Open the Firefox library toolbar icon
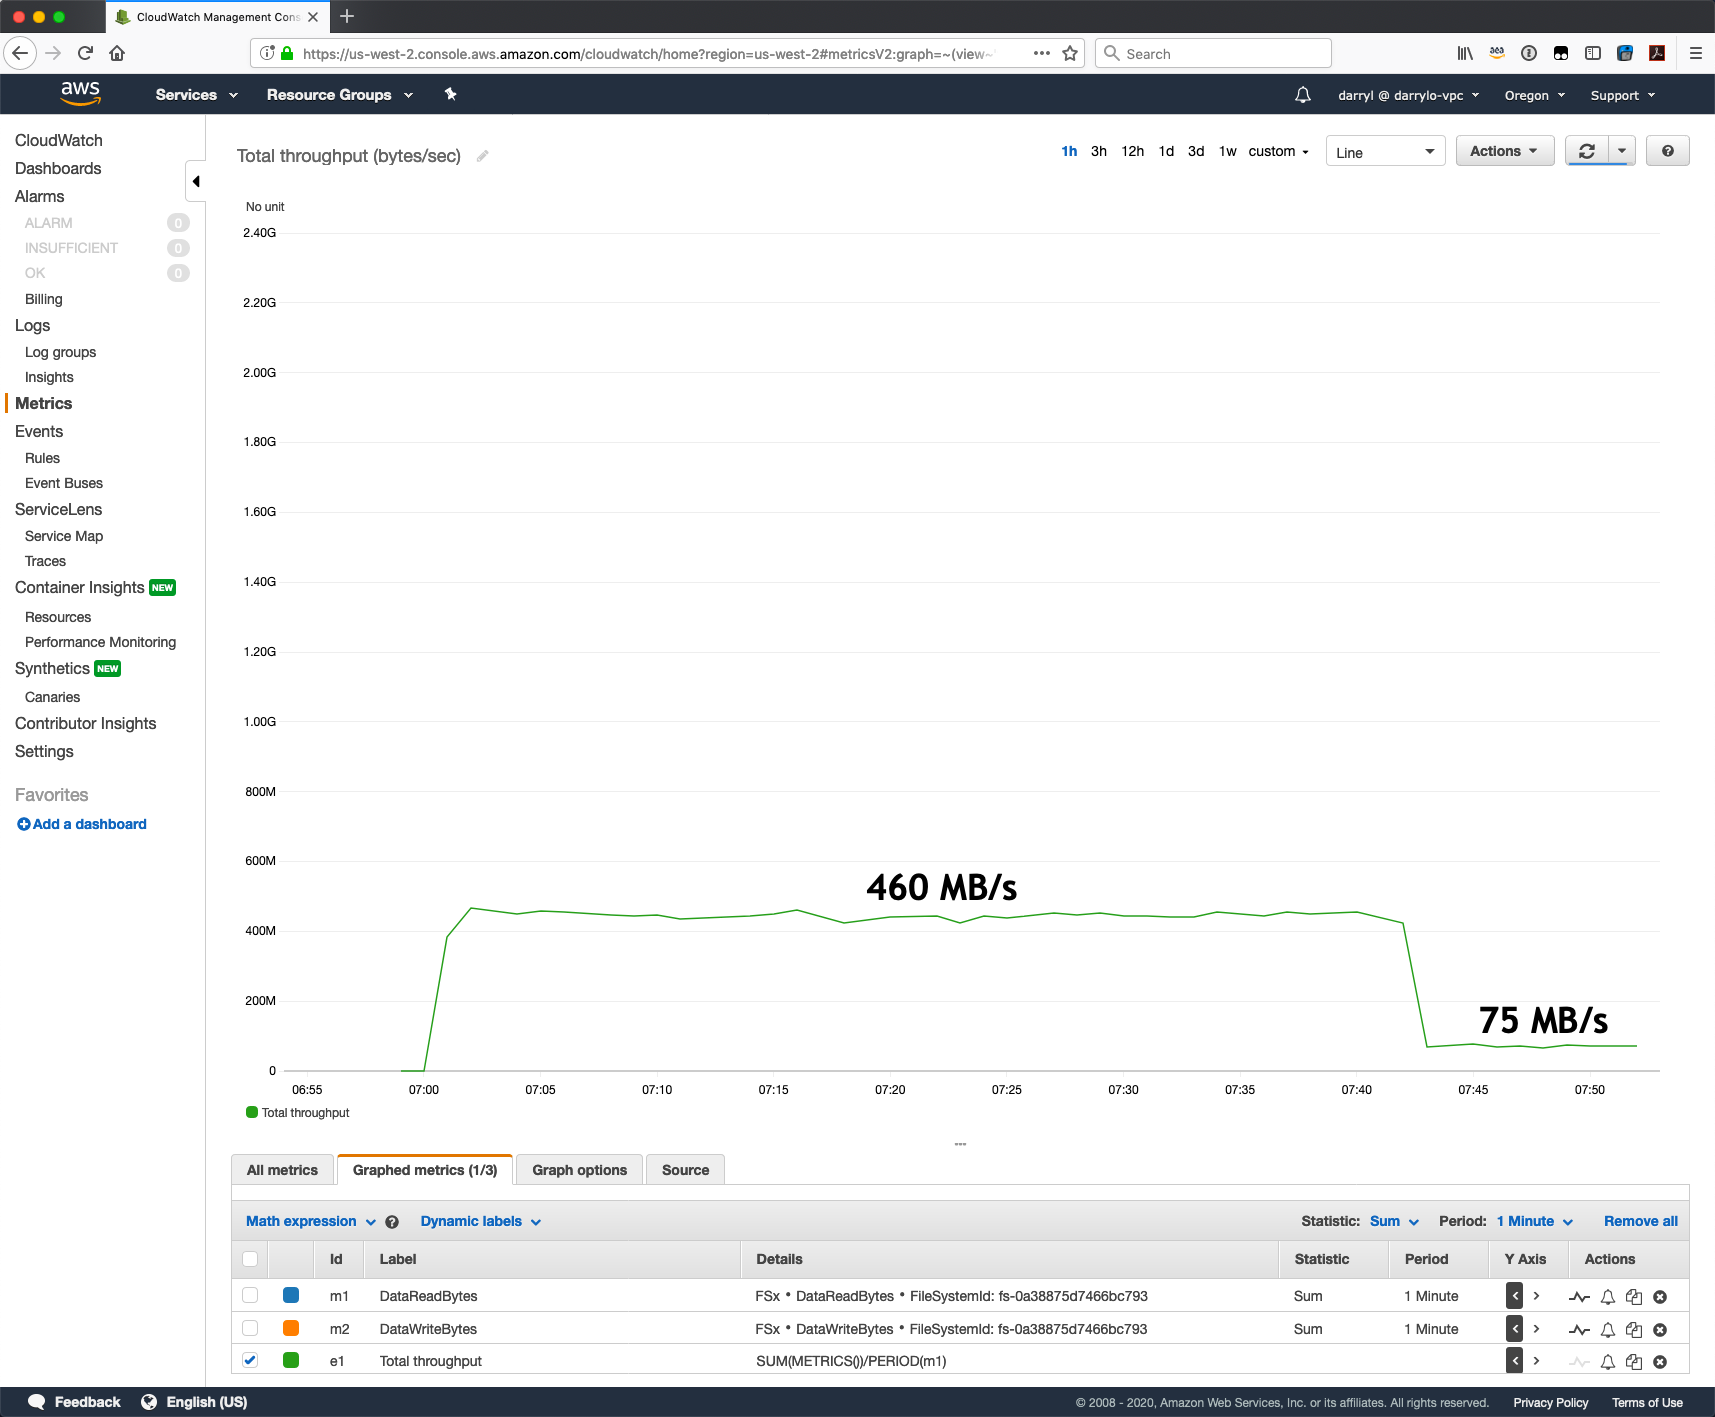The height and width of the screenshot is (1417, 1715). [x=1464, y=53]
